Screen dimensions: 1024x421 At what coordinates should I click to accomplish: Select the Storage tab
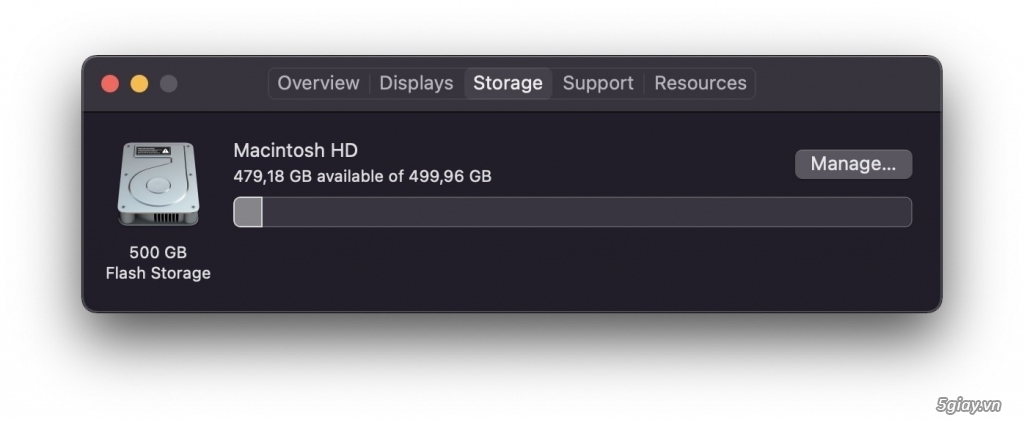pyautogui.click(x=507, y=84)
